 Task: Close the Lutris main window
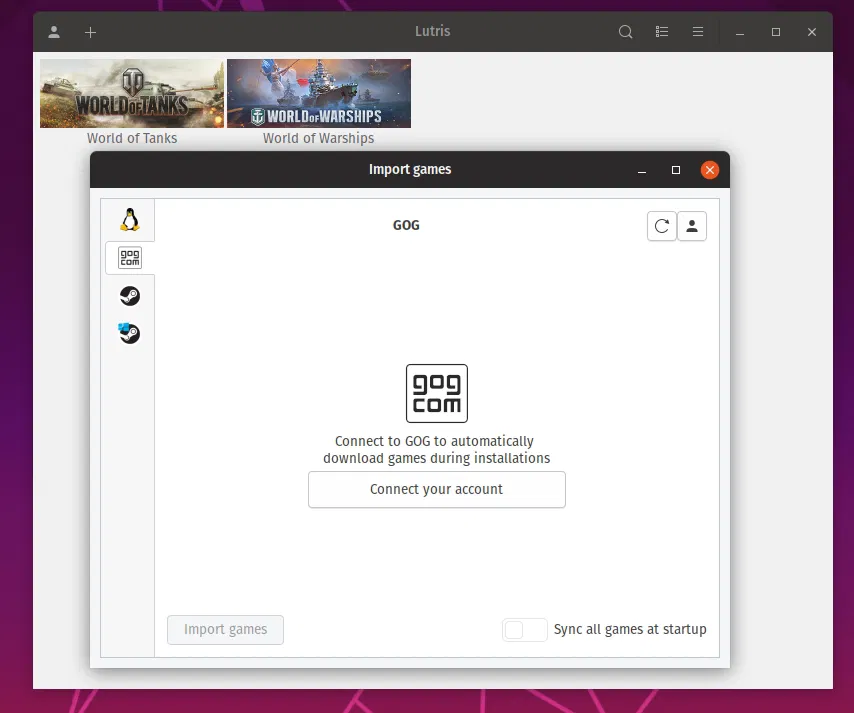pyautogui.click(x=812, y=32)
